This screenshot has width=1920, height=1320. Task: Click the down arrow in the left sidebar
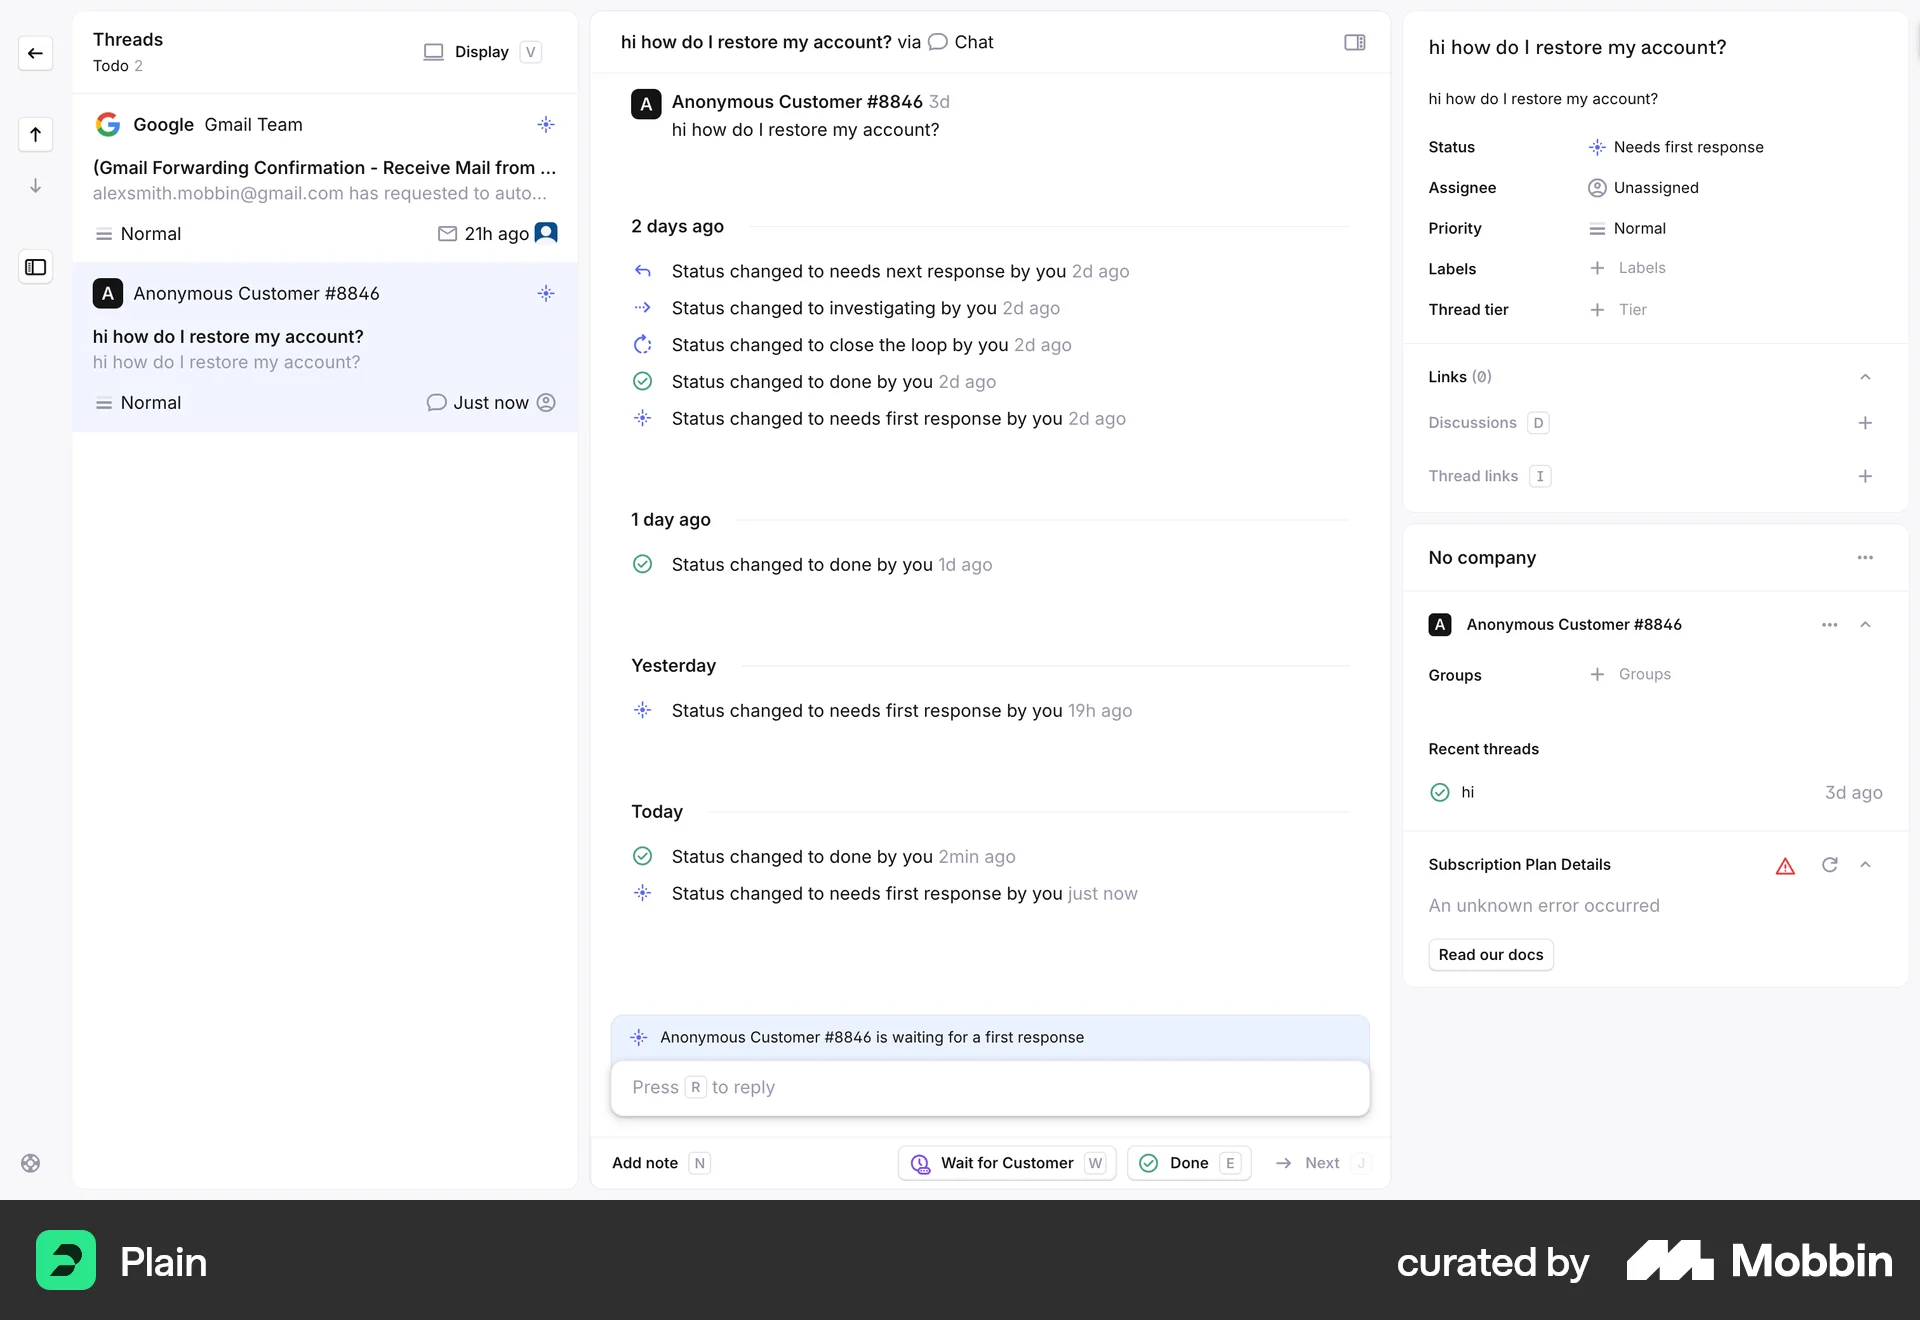click(x=35, y=185)
